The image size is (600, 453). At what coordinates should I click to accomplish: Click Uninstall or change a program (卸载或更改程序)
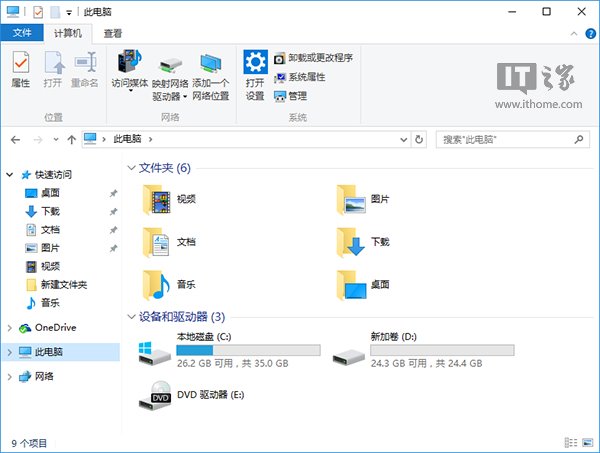click(312, 58)
